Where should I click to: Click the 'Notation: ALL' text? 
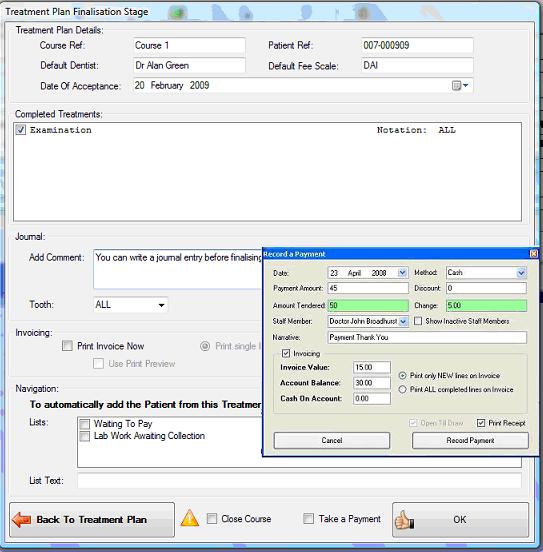(416, 130)
